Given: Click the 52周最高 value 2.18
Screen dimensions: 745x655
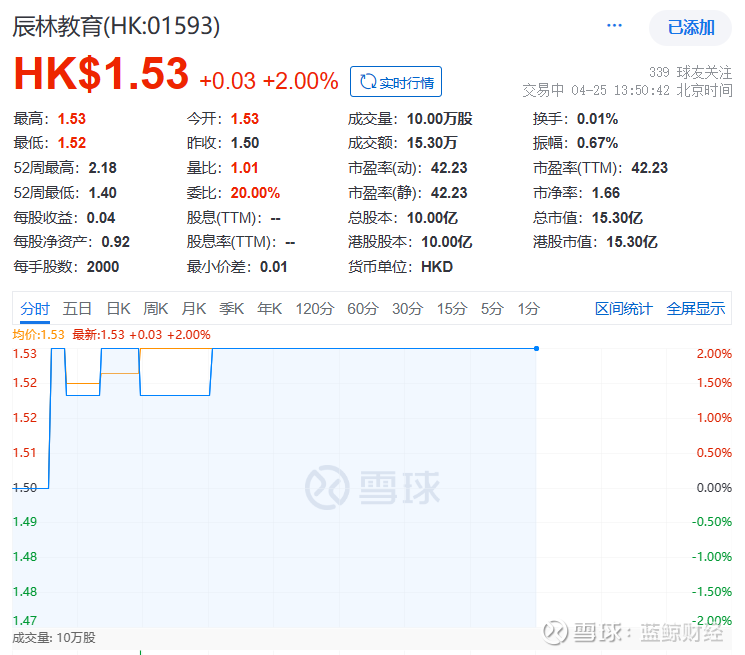Looking at the screenshot, I should [103, 168].
